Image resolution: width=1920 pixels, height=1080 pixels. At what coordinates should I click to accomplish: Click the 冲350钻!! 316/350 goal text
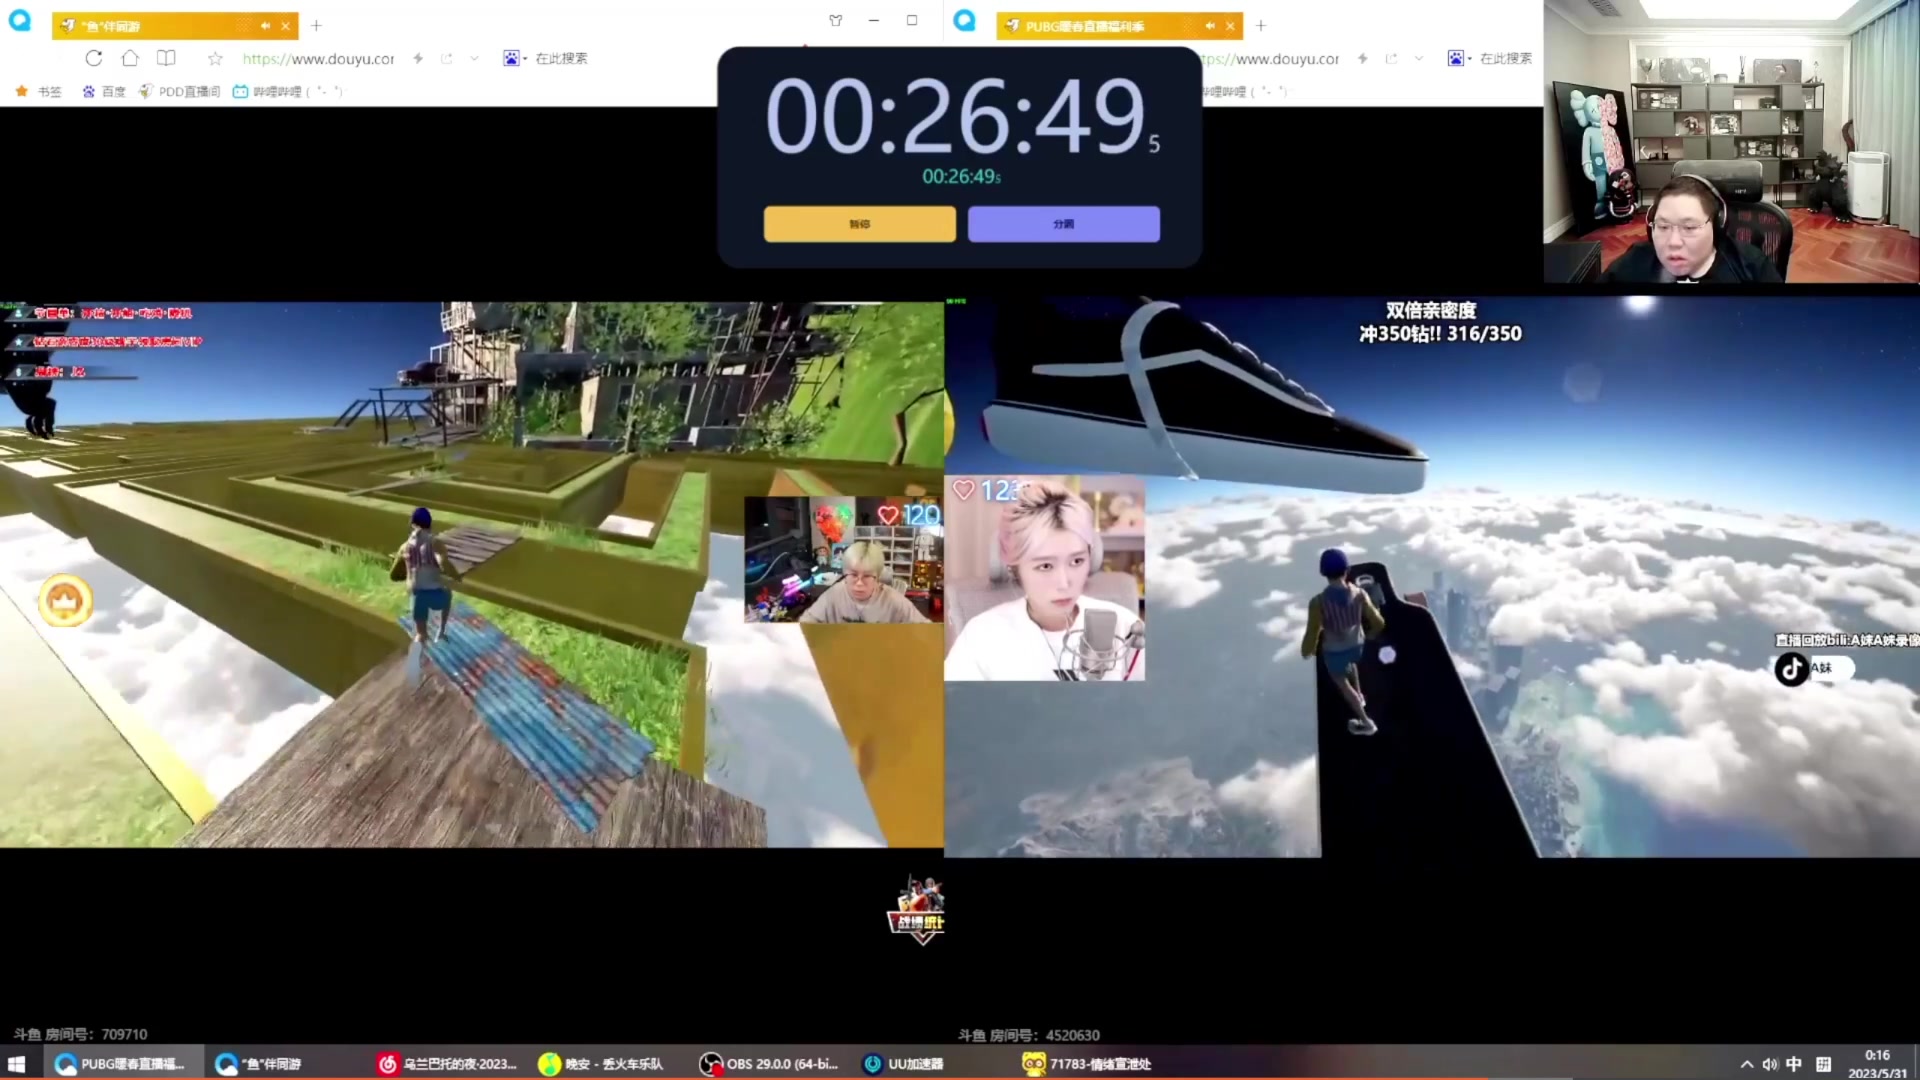pos(1440,334)
